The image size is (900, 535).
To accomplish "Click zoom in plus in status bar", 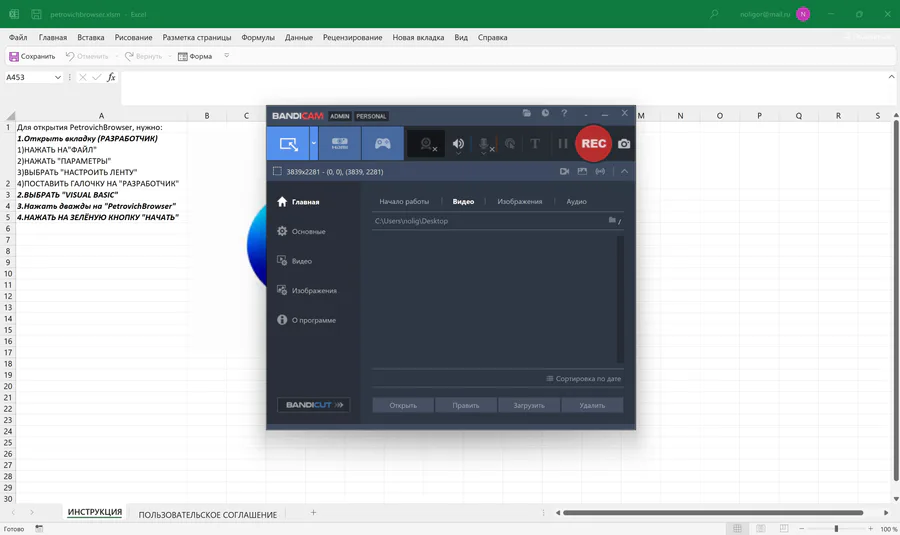I will (x=871, y=529).
